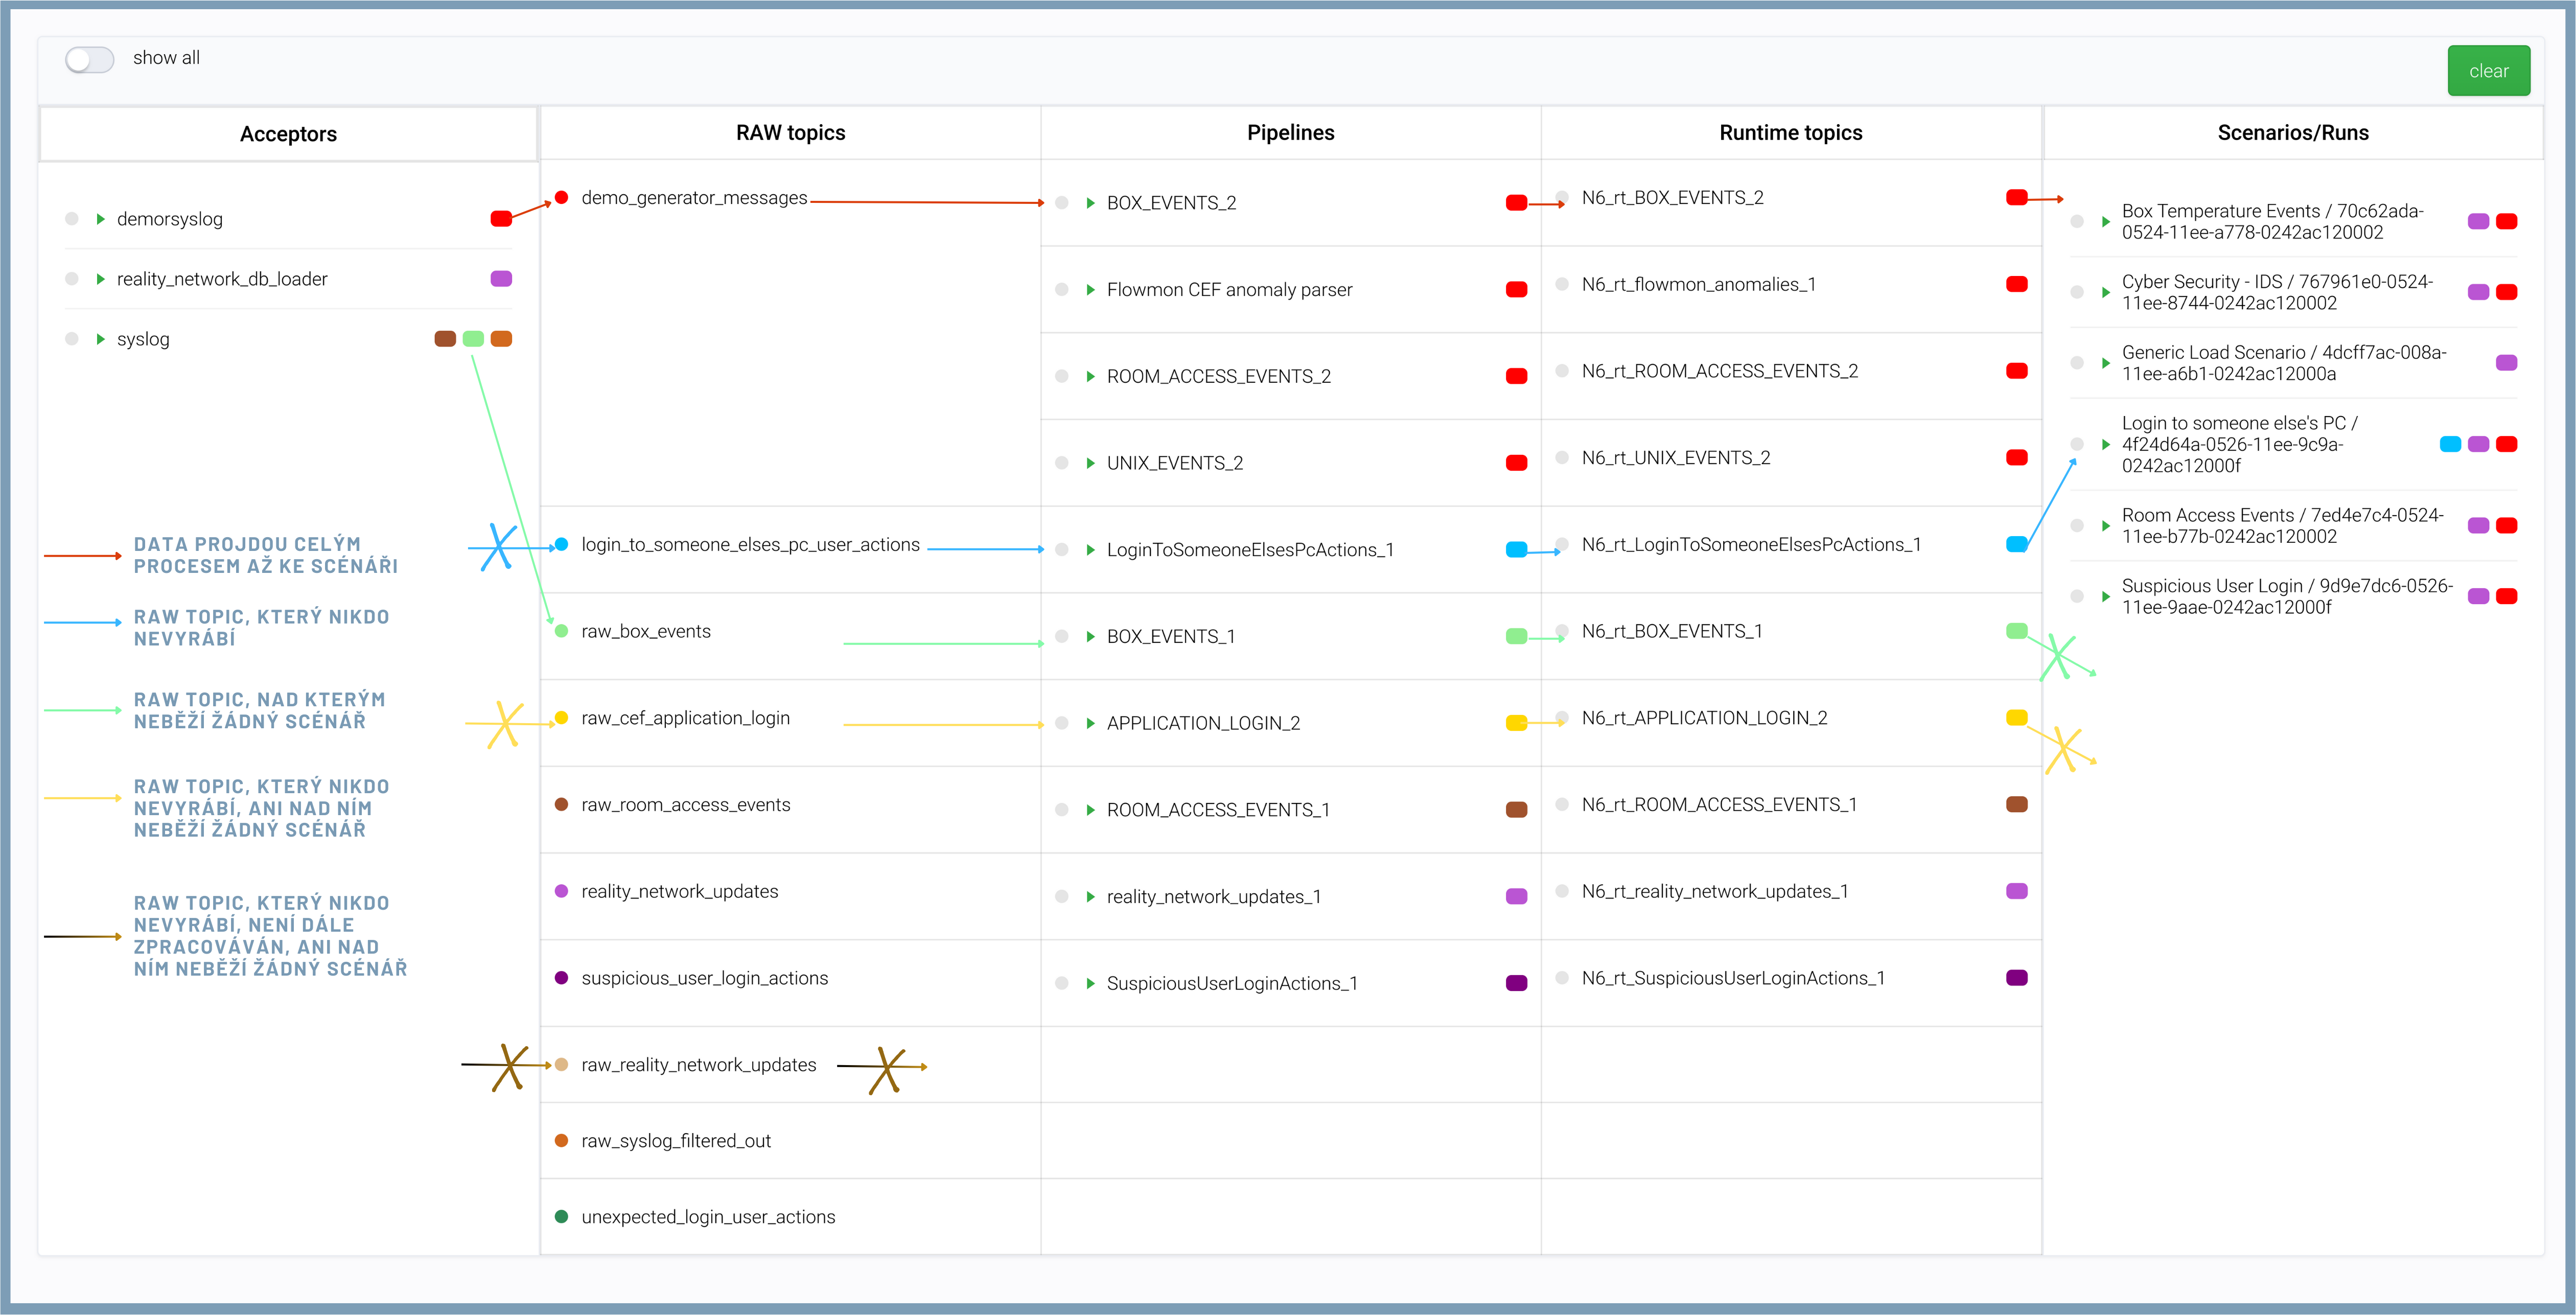Click purple dot beside reality_network_updates
The height and width of the screenshot is (1315, 2576).
click(x=562, y=891)
